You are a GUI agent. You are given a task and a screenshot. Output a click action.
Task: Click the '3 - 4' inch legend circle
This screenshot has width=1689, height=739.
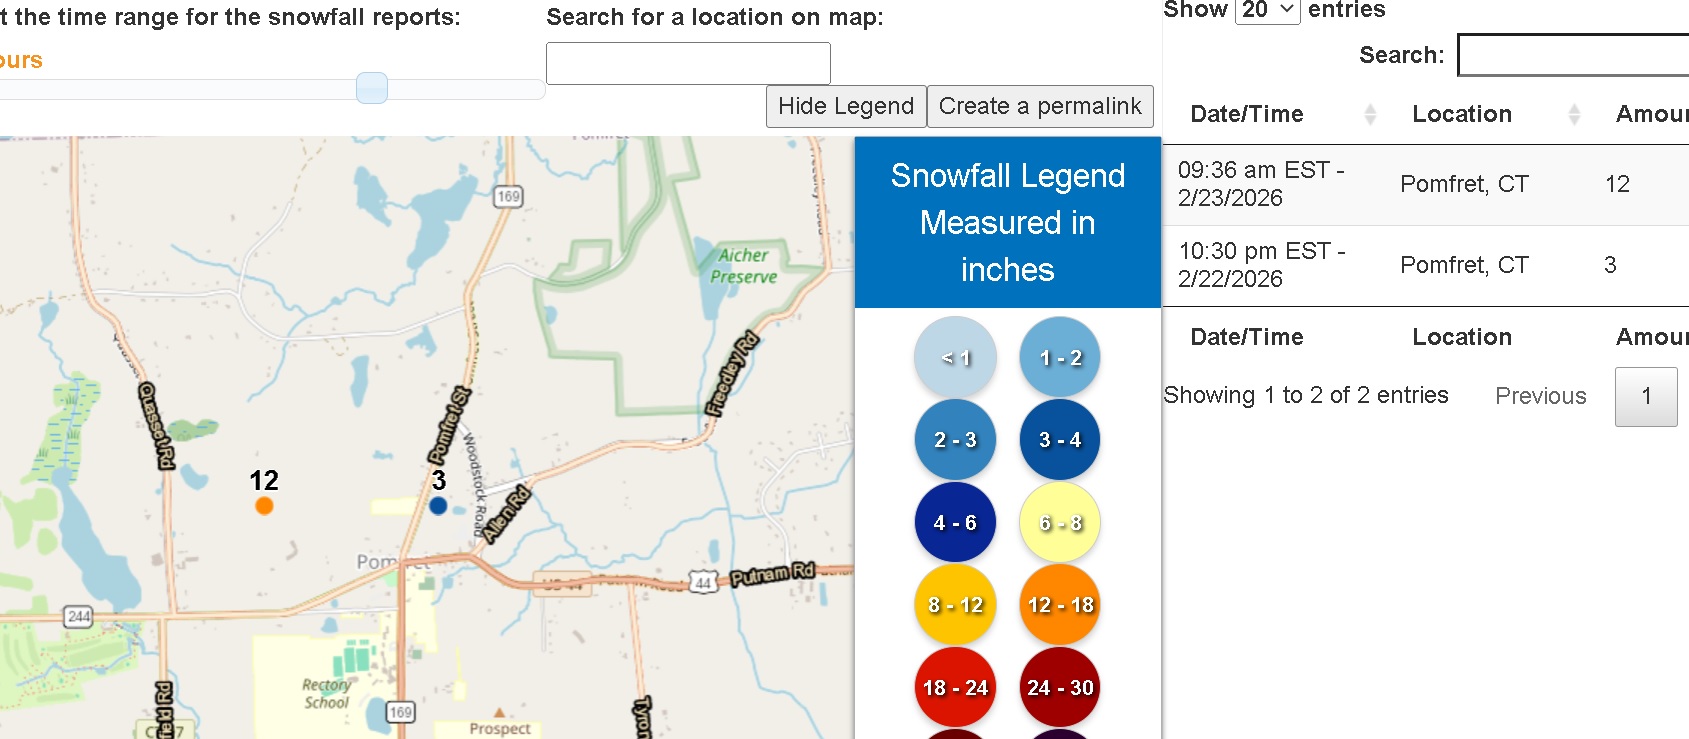click(1060, 440)
